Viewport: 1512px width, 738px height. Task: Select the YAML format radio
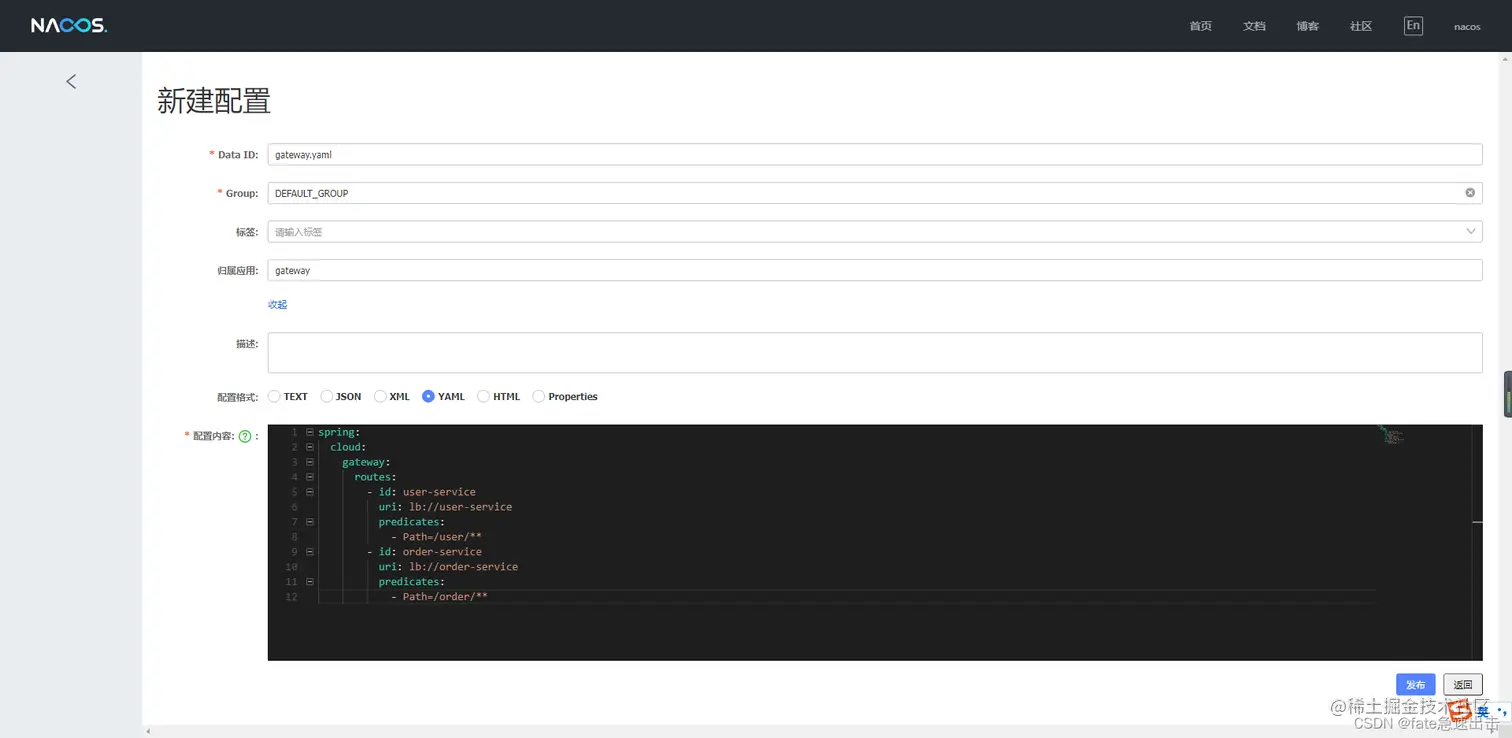click(428, 397)
